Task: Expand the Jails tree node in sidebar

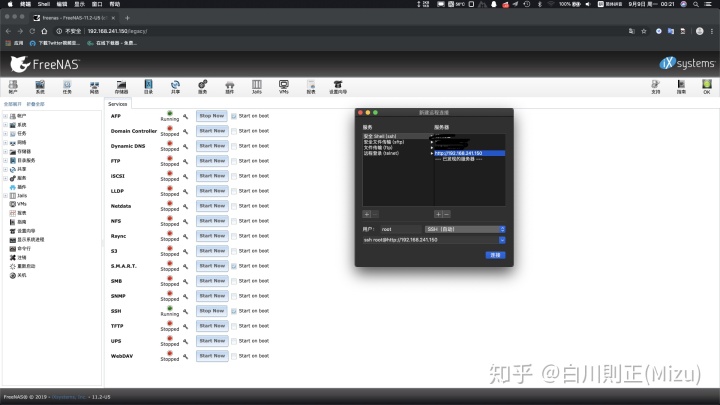Action: [6, 196]
